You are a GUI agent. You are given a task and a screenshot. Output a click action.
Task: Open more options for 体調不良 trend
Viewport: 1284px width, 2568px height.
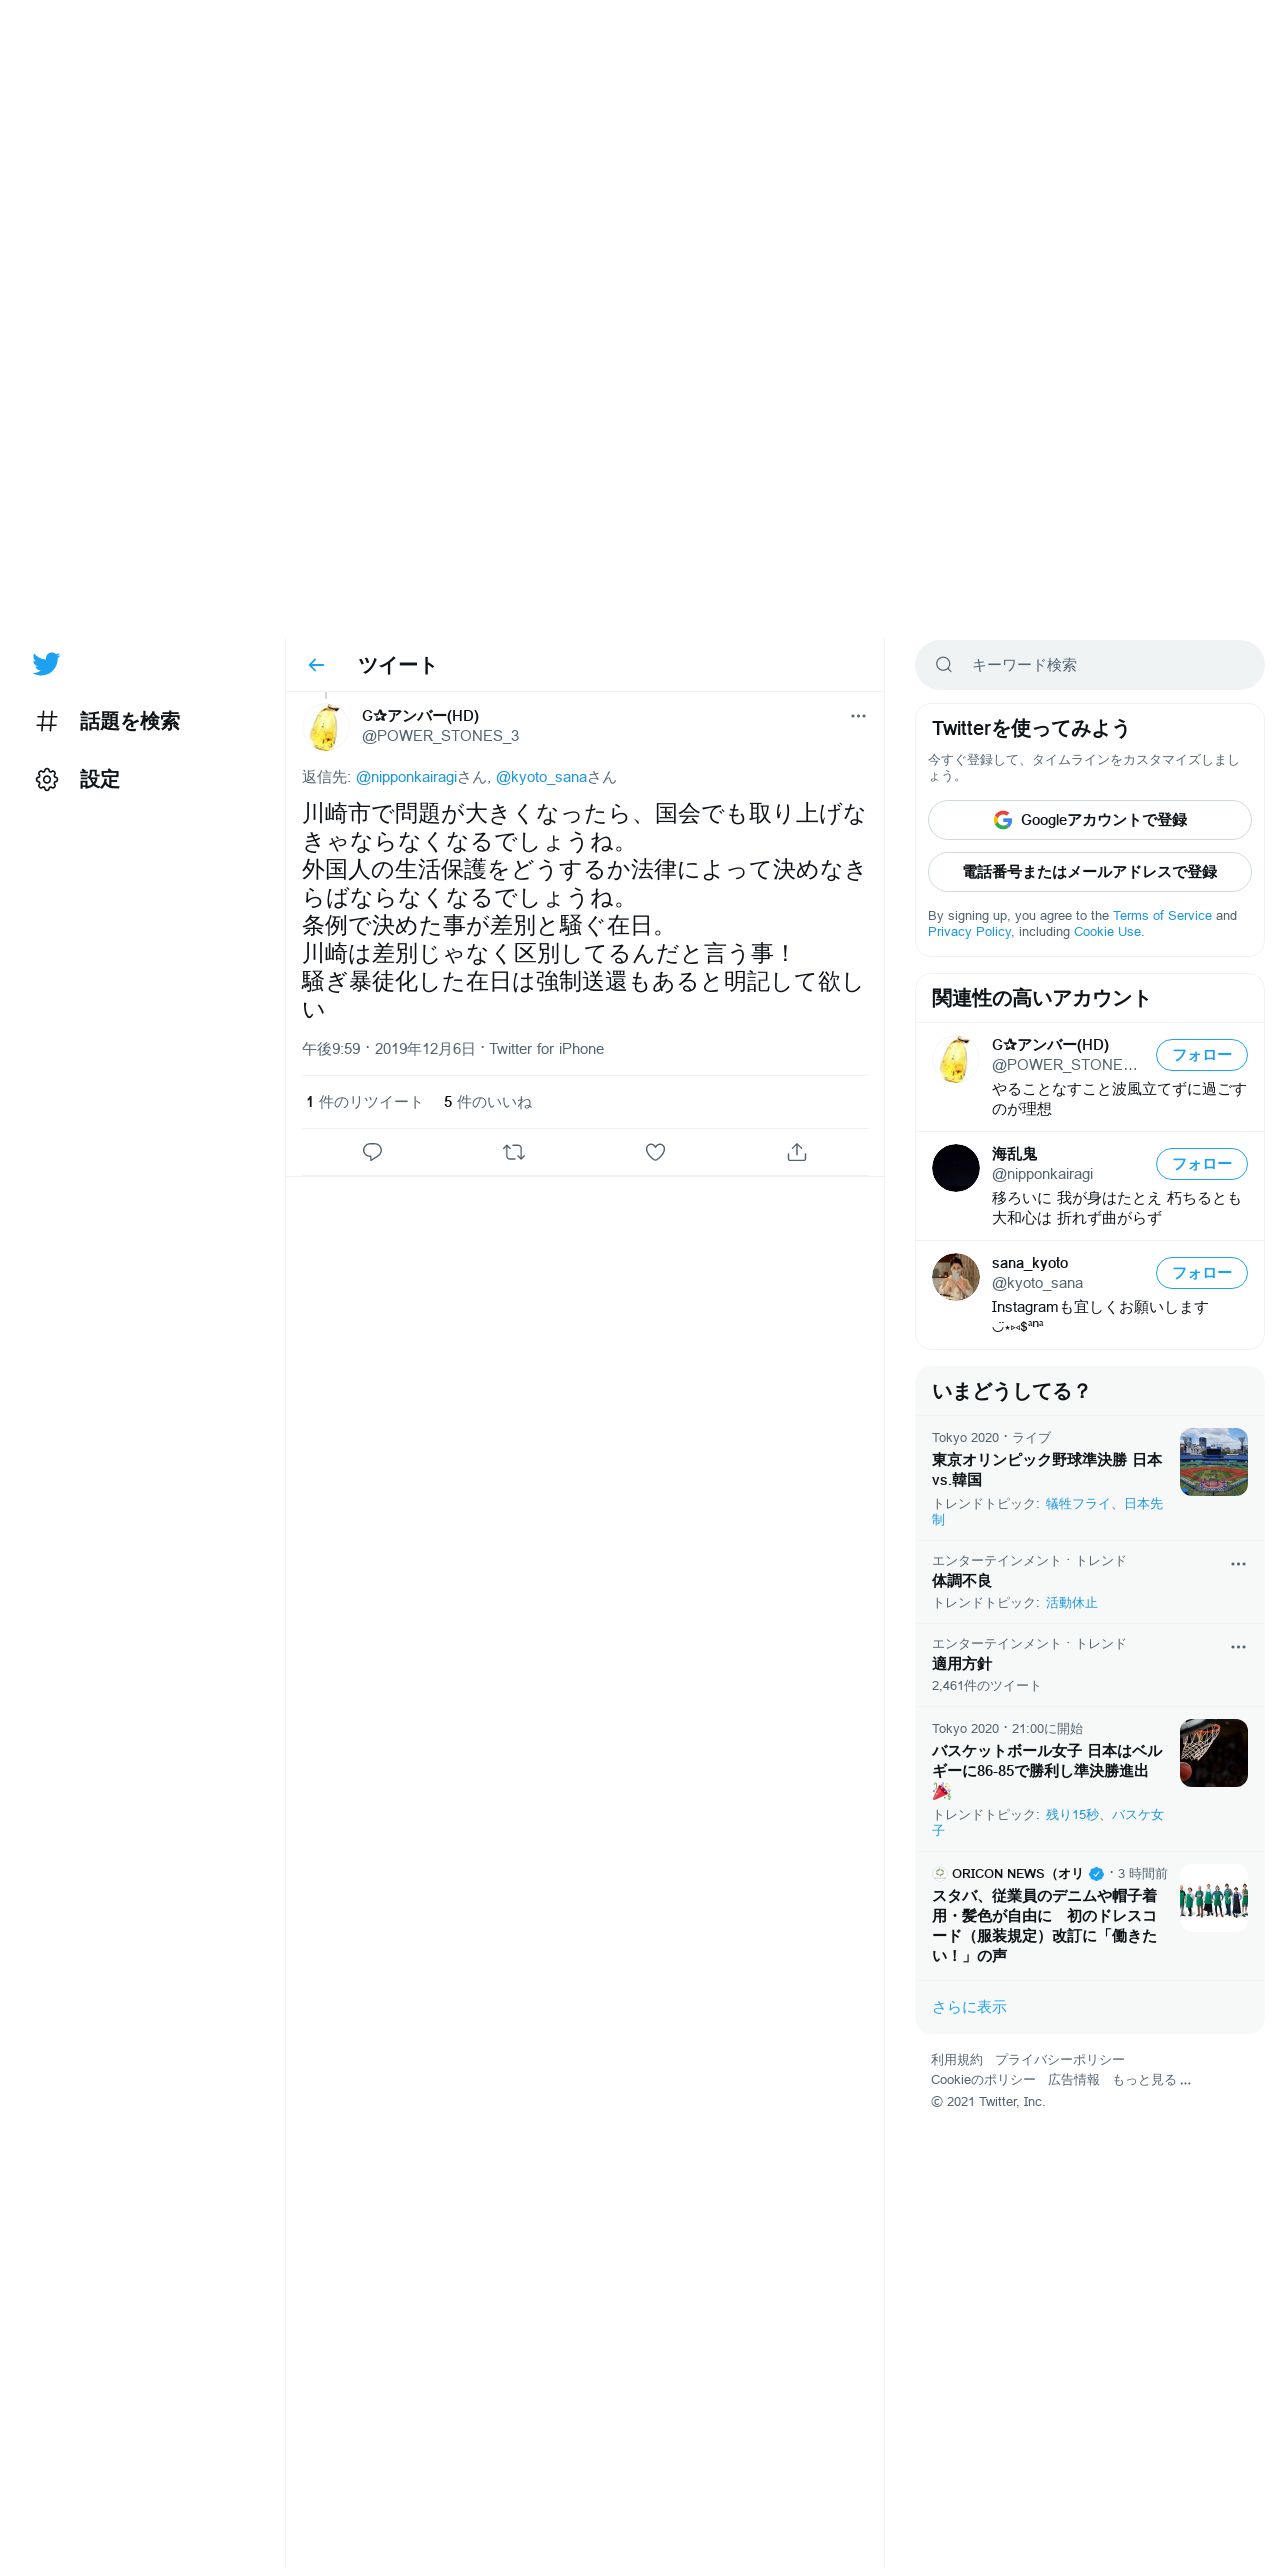pos(1238,1564)
